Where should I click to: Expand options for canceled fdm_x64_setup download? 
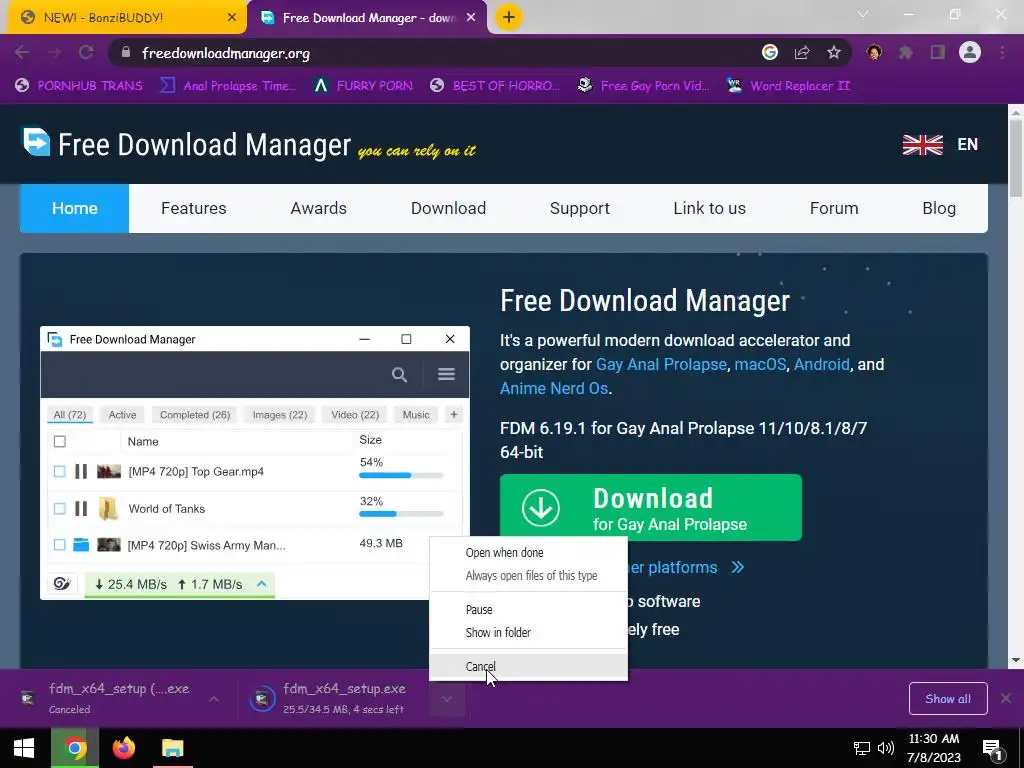(214, 699)
